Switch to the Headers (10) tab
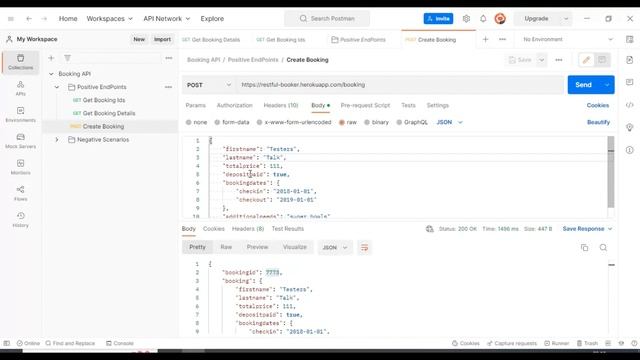The width and height of the screenshot is (640, 360). pyautogui.click(x=281, y=105)
